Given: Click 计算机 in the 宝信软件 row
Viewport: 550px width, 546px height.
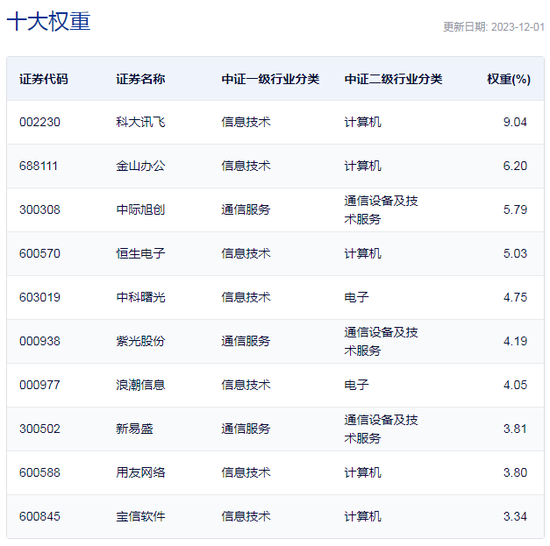Looking at the screenshot, I should pos(362,517).
